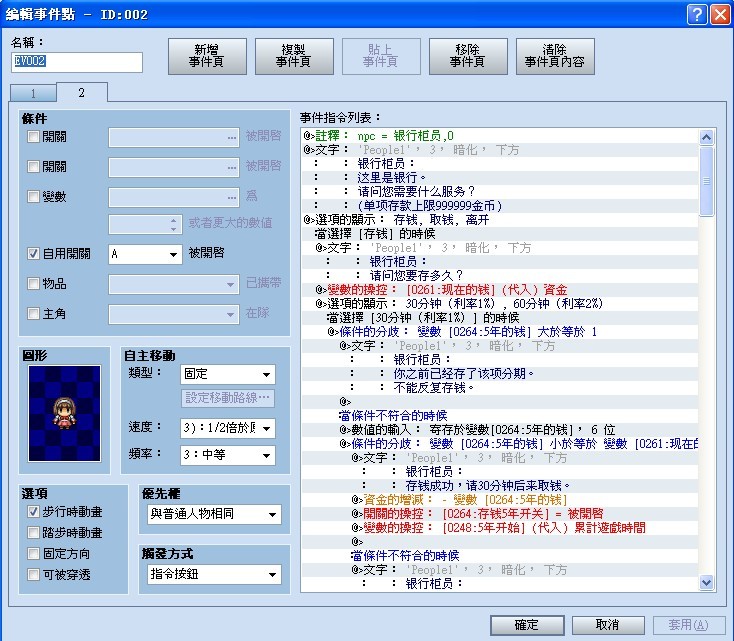Select 資金的增減 command line
Image resolution: width=734 pixels, height=641 pixels.
pyautogui.click(x=499, y=500)
